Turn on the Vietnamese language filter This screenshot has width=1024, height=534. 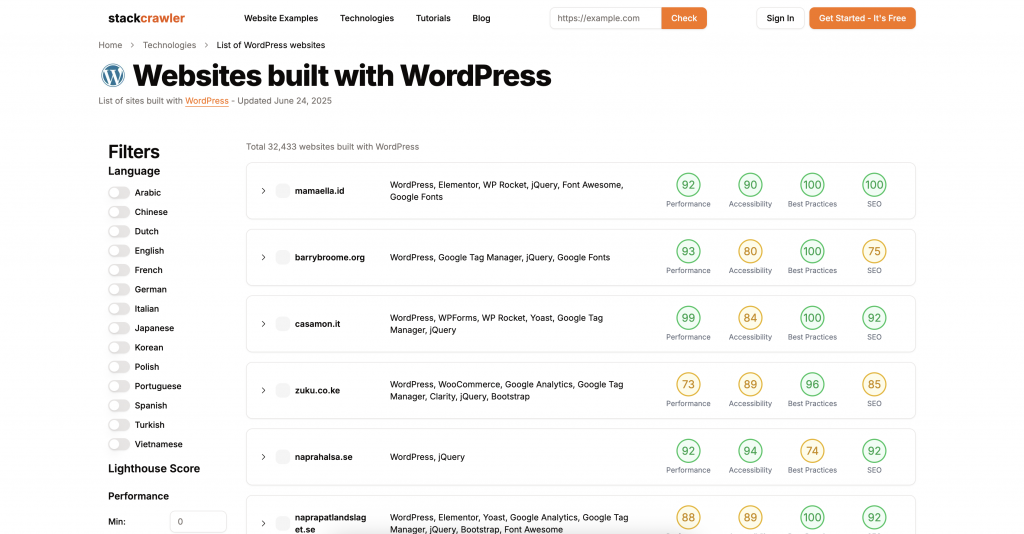click(x=119, y=444)
